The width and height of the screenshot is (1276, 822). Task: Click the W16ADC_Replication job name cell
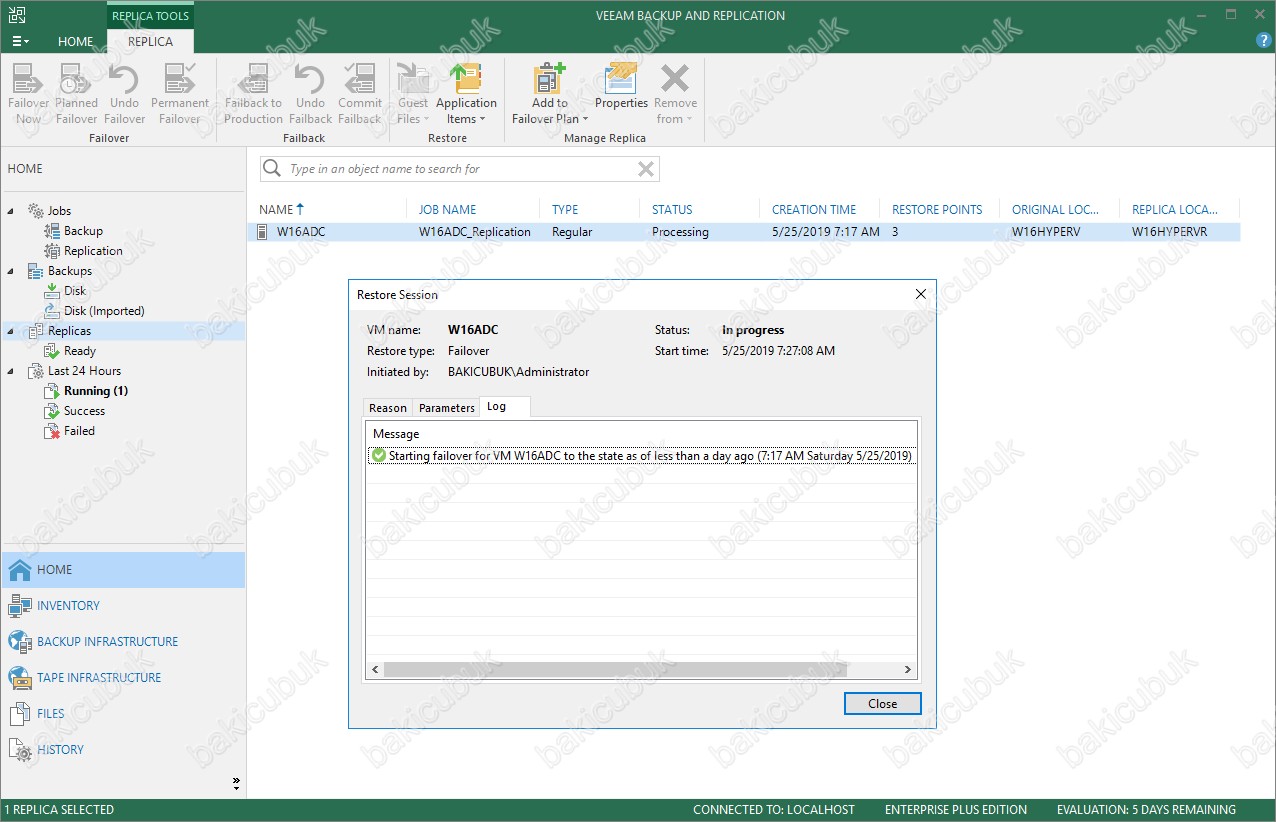pos(475,232)
